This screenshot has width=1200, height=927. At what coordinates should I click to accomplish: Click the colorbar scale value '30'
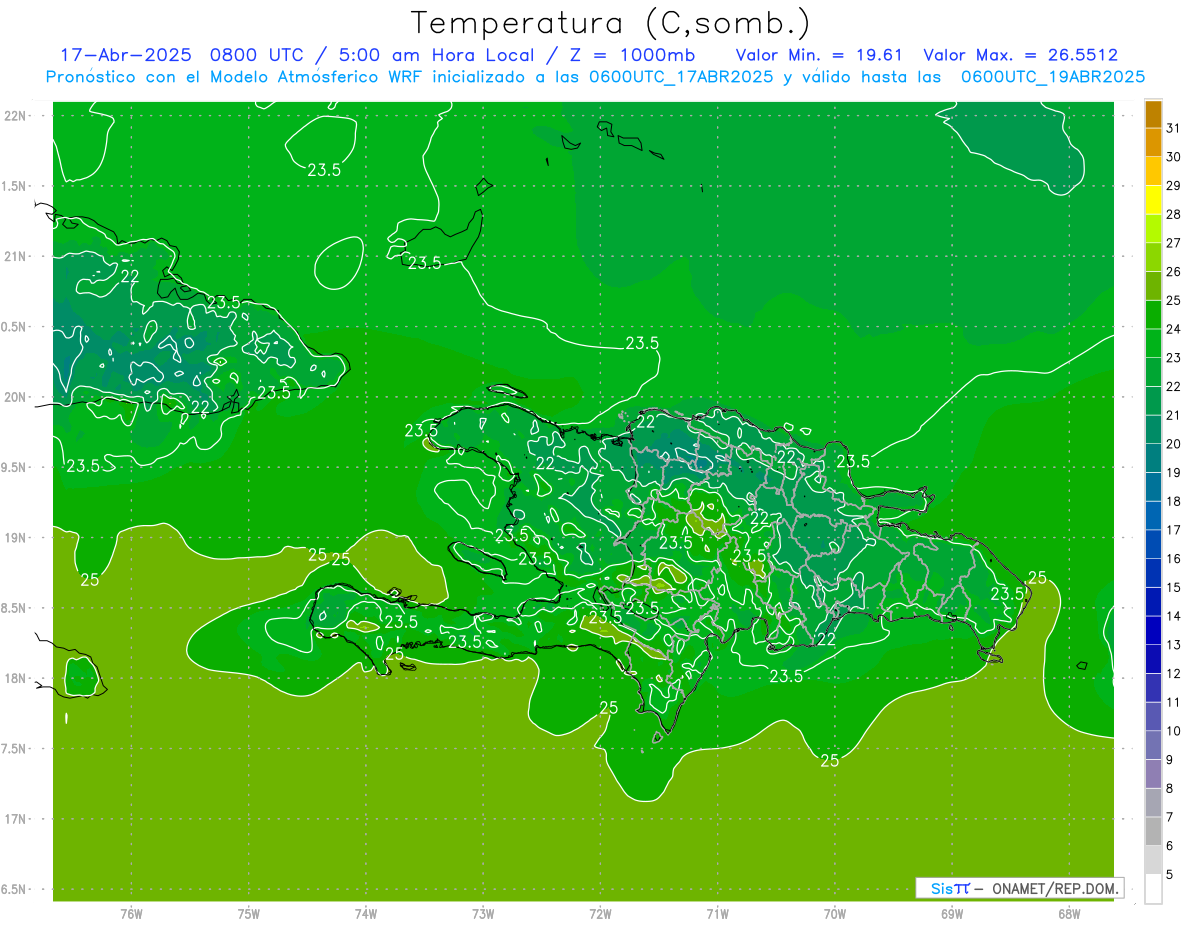point(1174,157)
